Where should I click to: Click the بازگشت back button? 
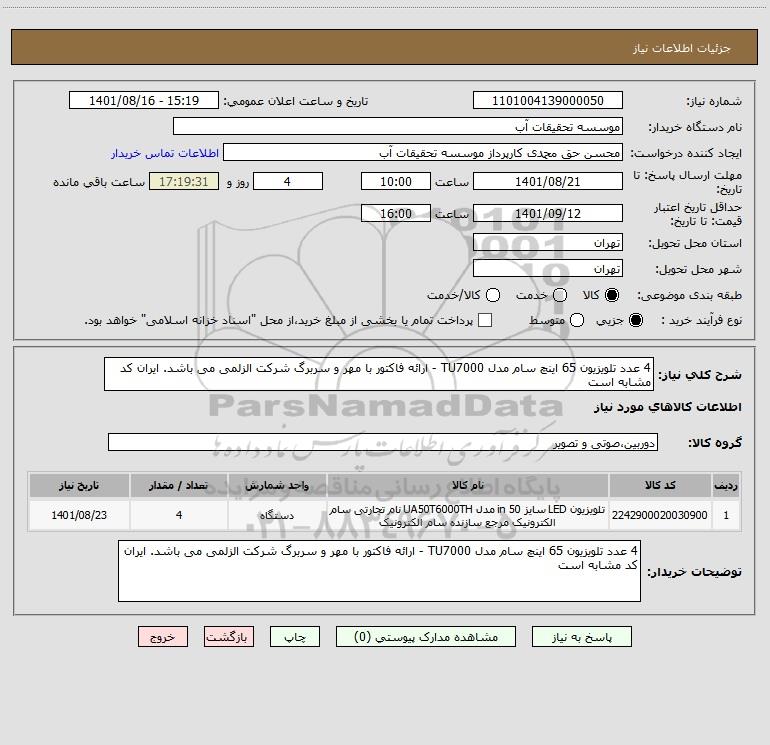(x=229, y=637)
